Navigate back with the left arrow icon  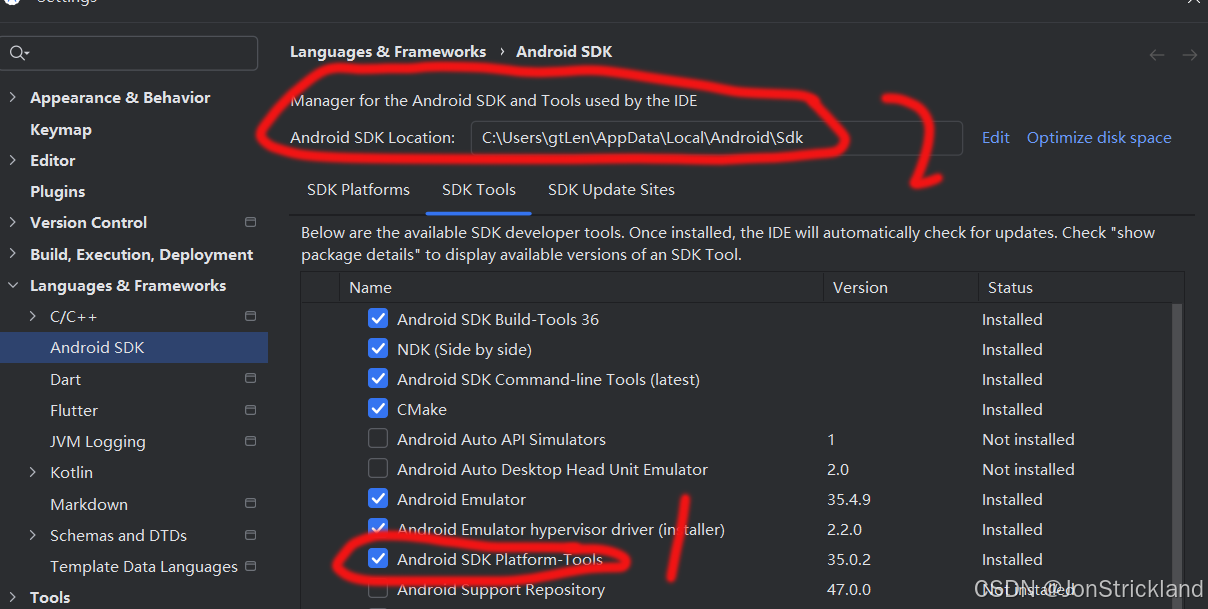tap(1156, 55)
